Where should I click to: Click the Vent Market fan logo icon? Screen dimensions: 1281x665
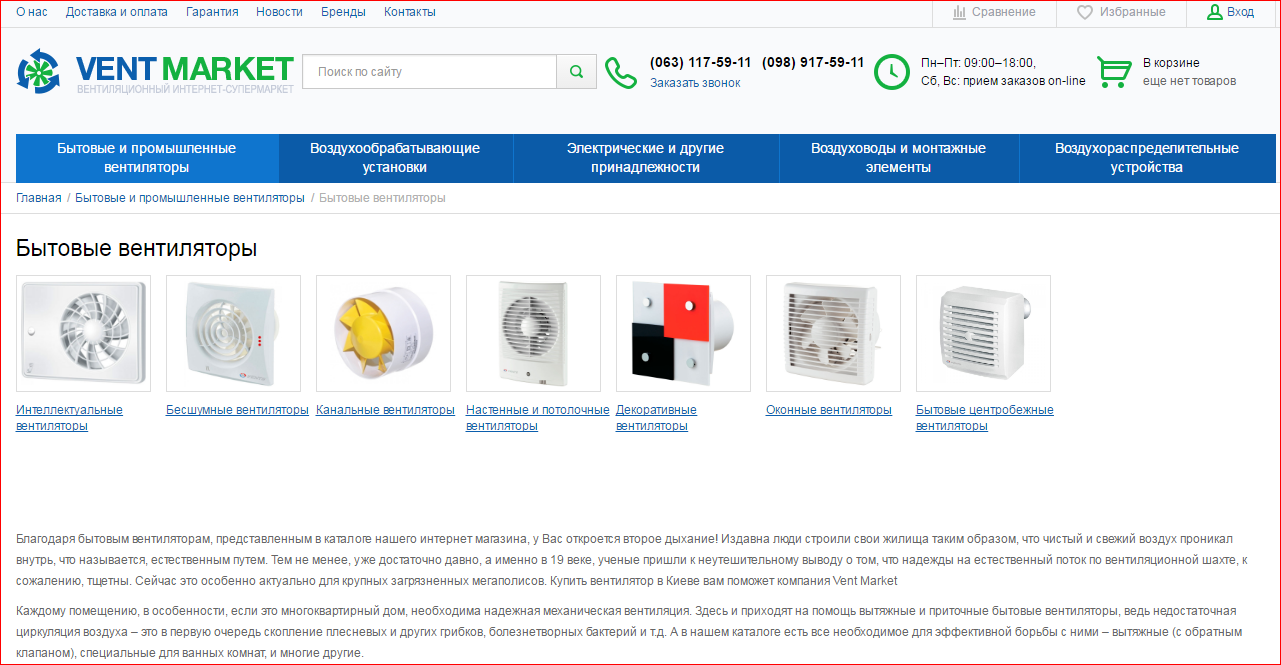[39, 71]
